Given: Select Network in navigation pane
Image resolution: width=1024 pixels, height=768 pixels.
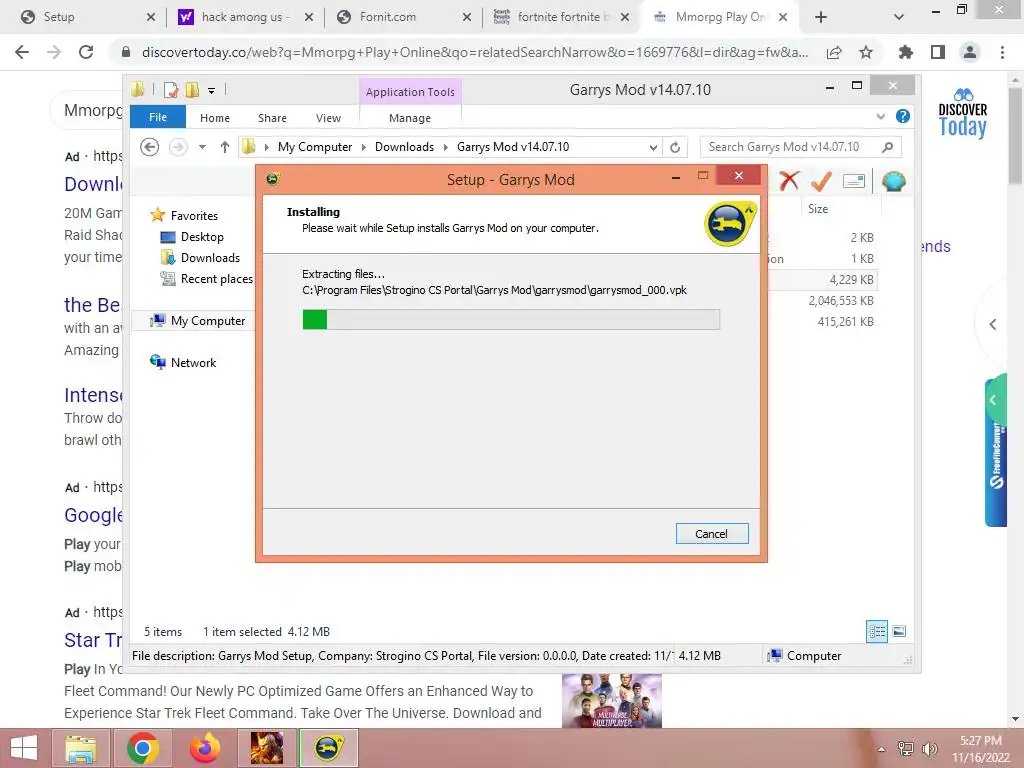Looking at the screenshot, I should [x=193, y=362].
